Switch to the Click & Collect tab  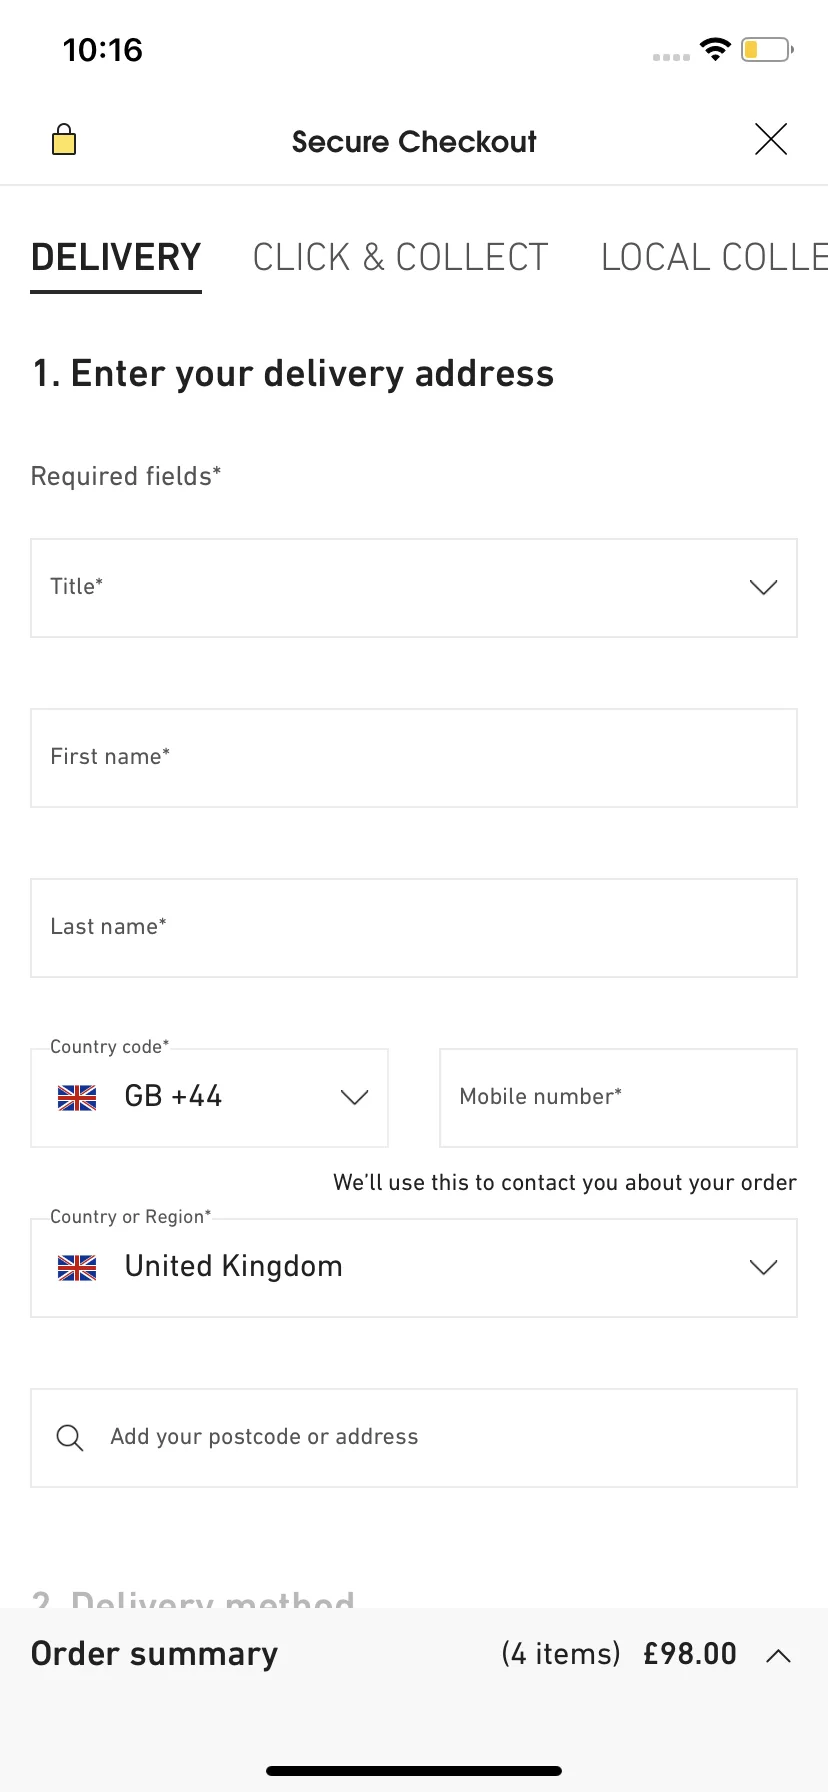tap(400, 257)
